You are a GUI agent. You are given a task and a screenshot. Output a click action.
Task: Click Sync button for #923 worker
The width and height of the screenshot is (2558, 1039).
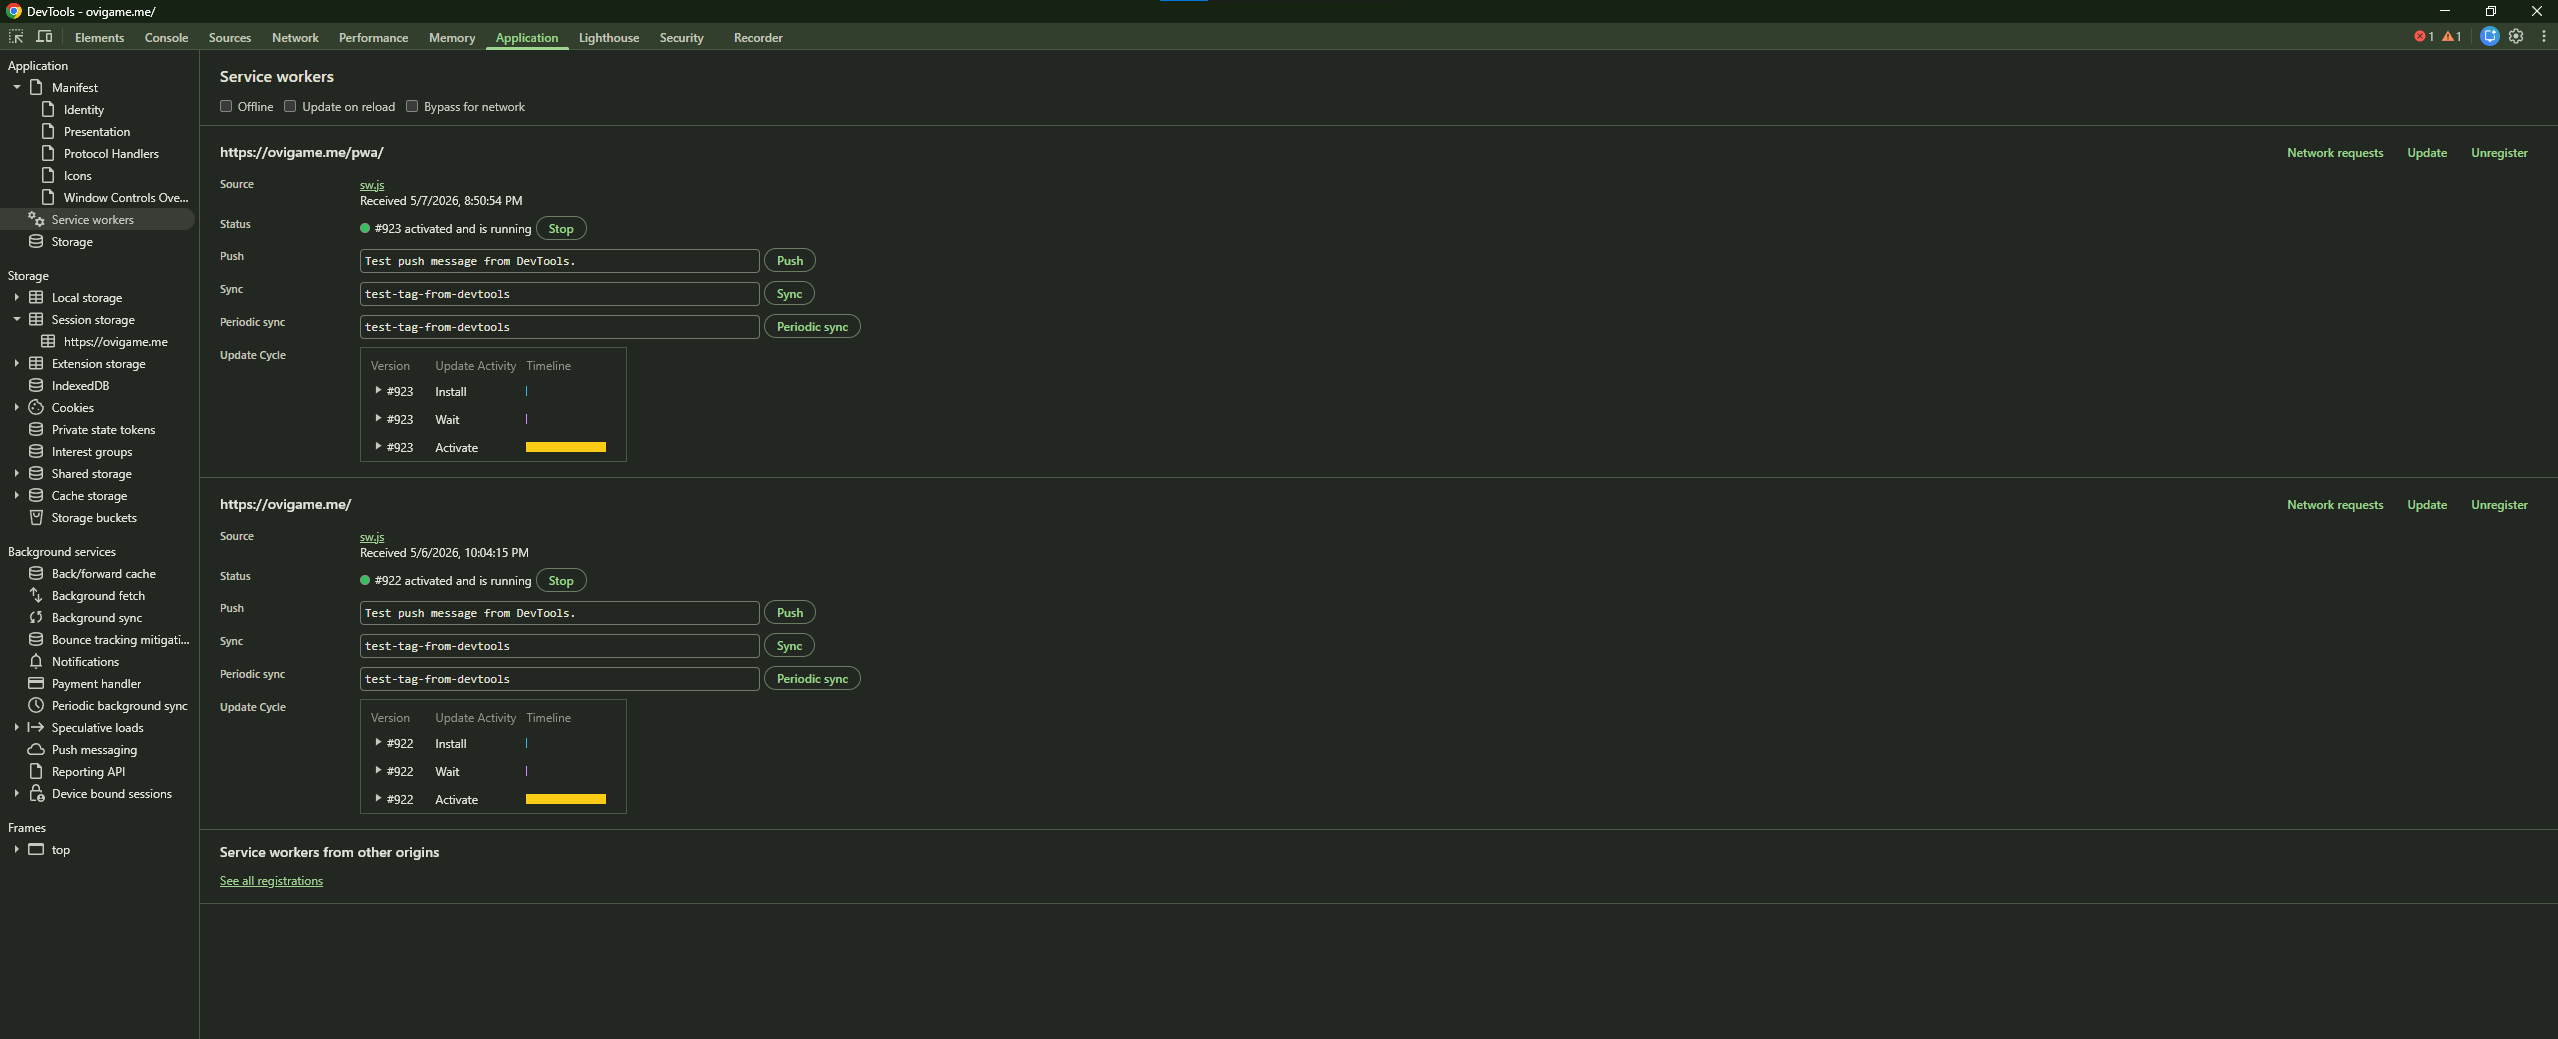pos(789,294)
